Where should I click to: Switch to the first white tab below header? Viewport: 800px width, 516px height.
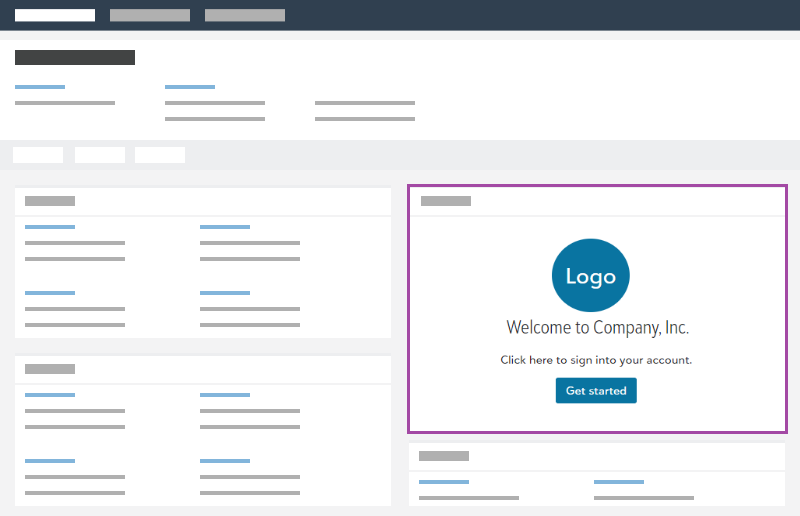[38, 155]
